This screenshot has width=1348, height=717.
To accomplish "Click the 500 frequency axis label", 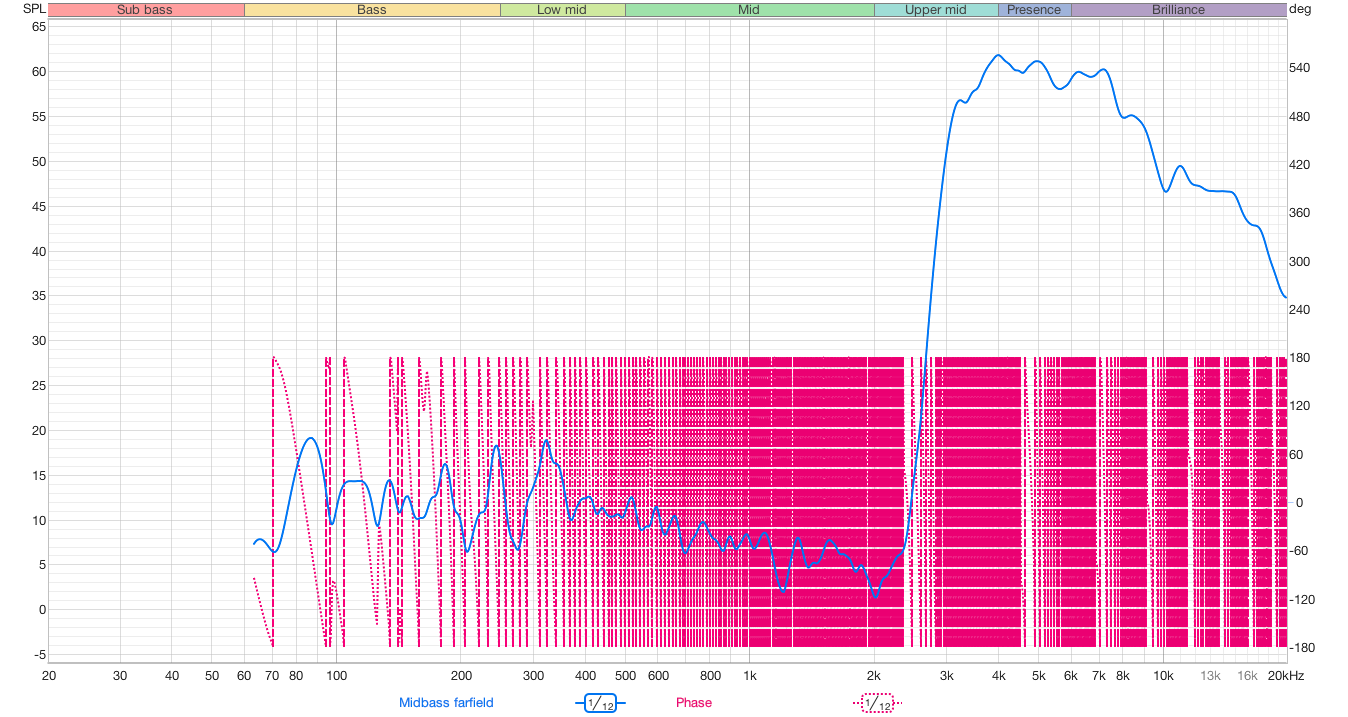I will point(625,676).
